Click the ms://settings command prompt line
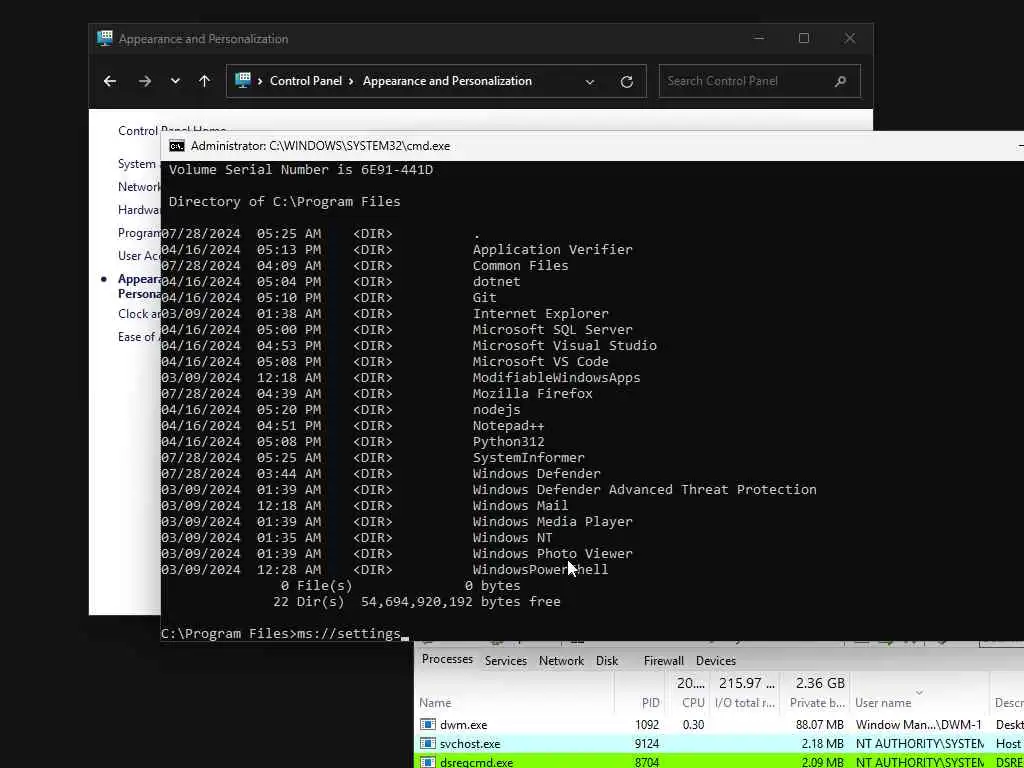Viewport: 1024px width, 768px height. click(285, 633)
